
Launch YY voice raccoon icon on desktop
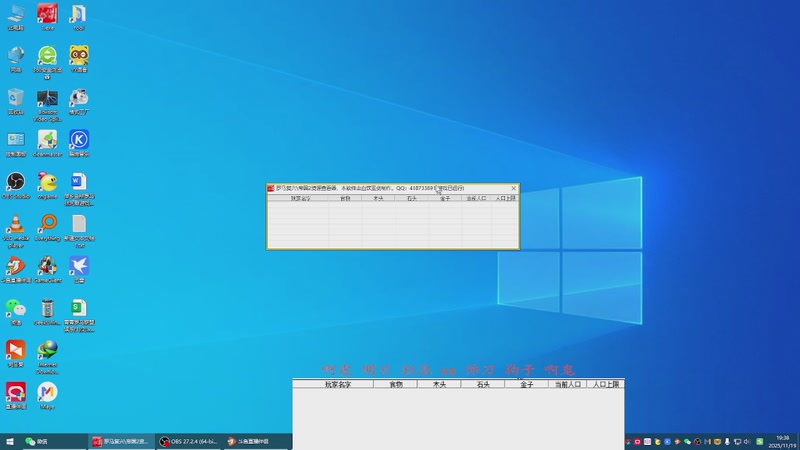coord(79,59)
